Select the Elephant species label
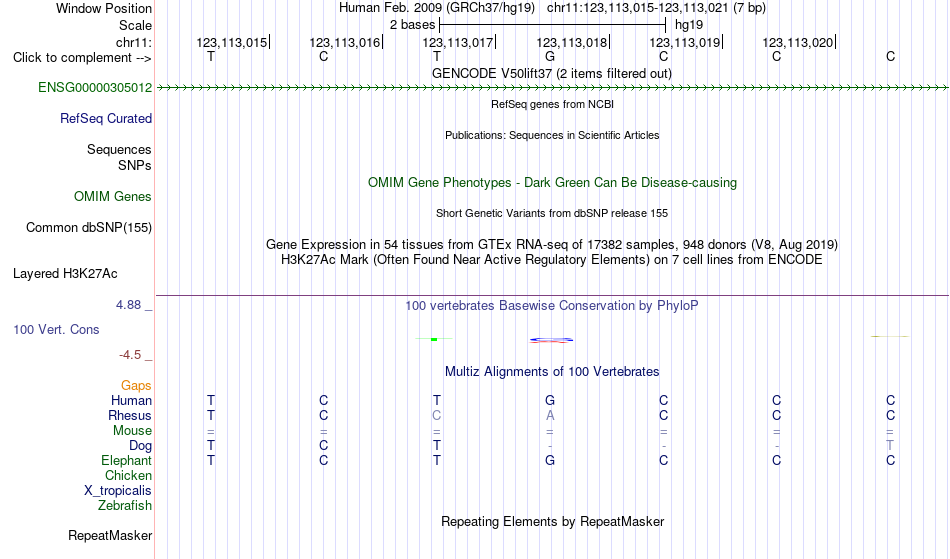The width and height of the screenshot is (950, 559). click(126, 461)
